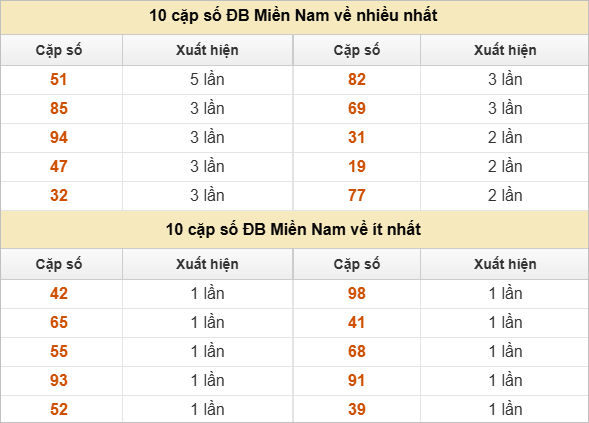Image resolution: width=589 pixels, height=423 pixels.
Task: Select pair number 77
Action: coord(356,195)
